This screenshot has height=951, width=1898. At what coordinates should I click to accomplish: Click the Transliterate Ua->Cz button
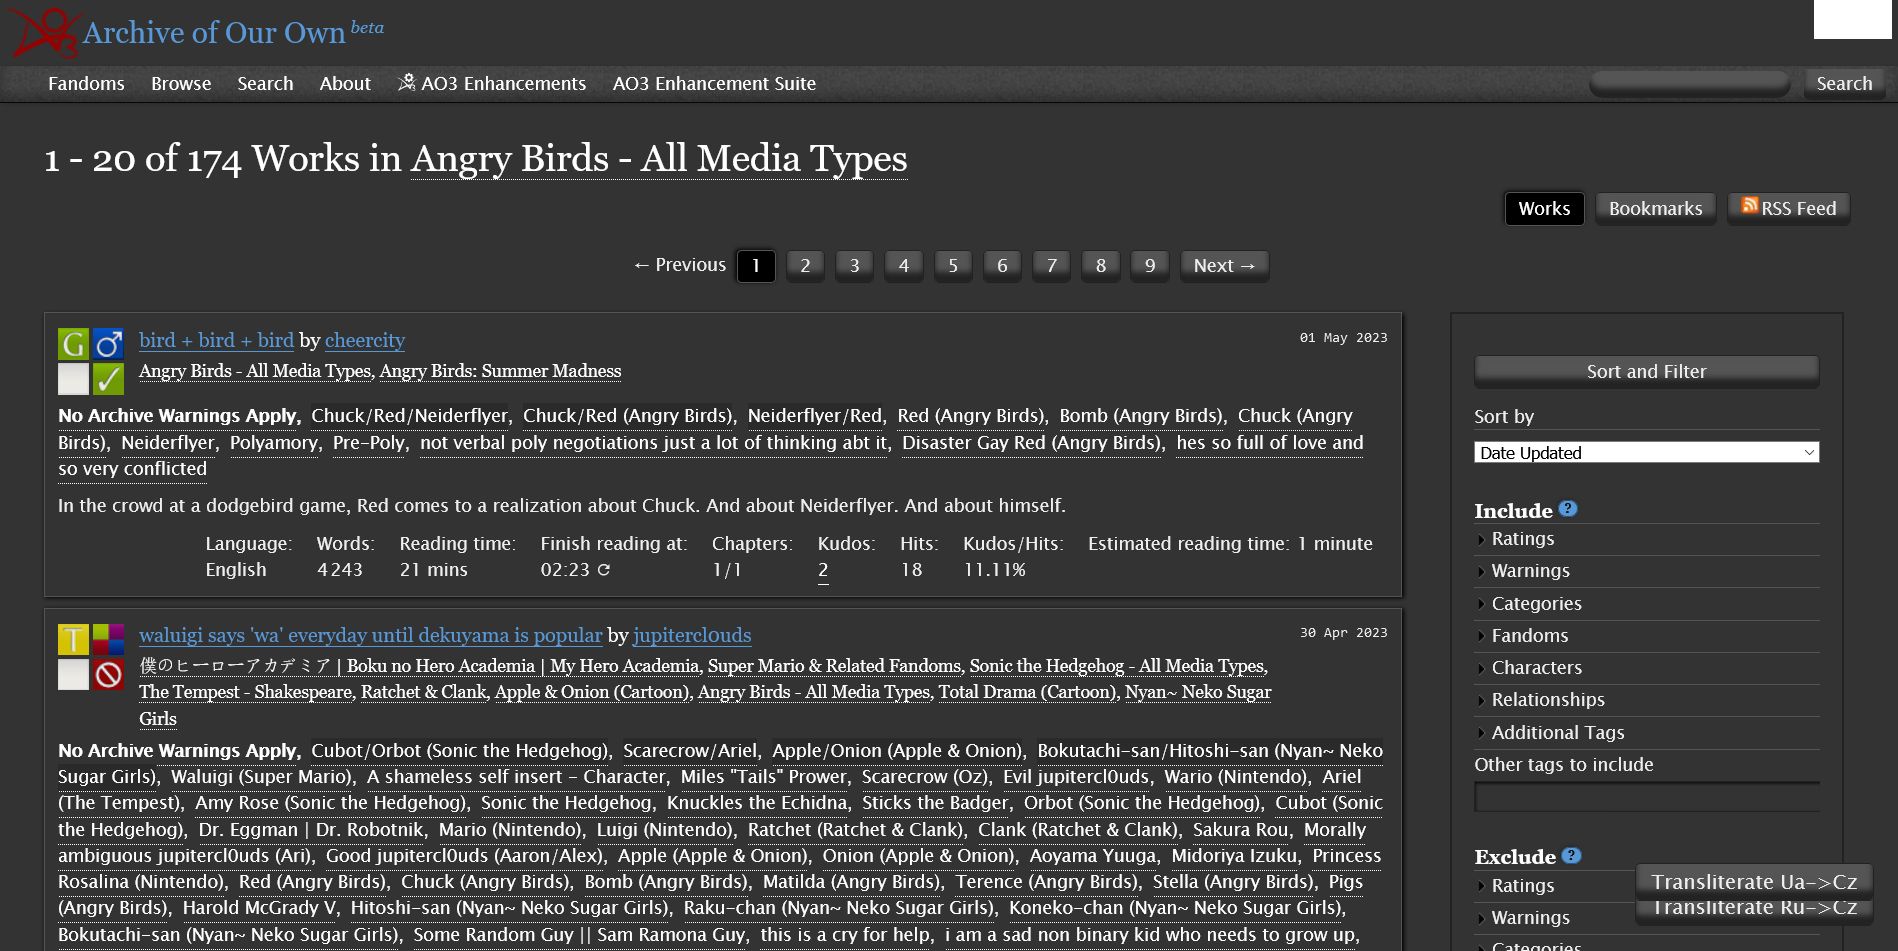pos(1754,882)
